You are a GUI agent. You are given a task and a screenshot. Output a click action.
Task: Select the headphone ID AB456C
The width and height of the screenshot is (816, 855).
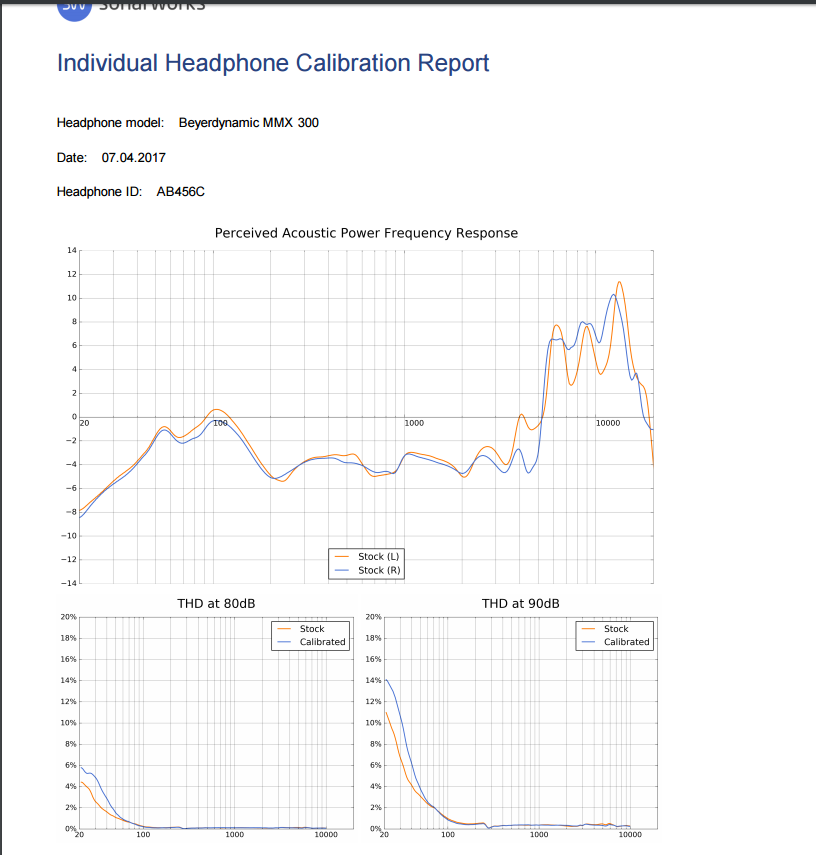181,192
